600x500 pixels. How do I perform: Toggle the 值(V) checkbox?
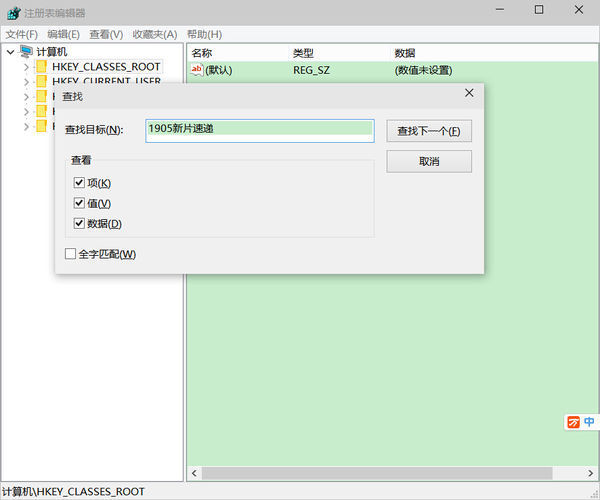coord(79,203)
